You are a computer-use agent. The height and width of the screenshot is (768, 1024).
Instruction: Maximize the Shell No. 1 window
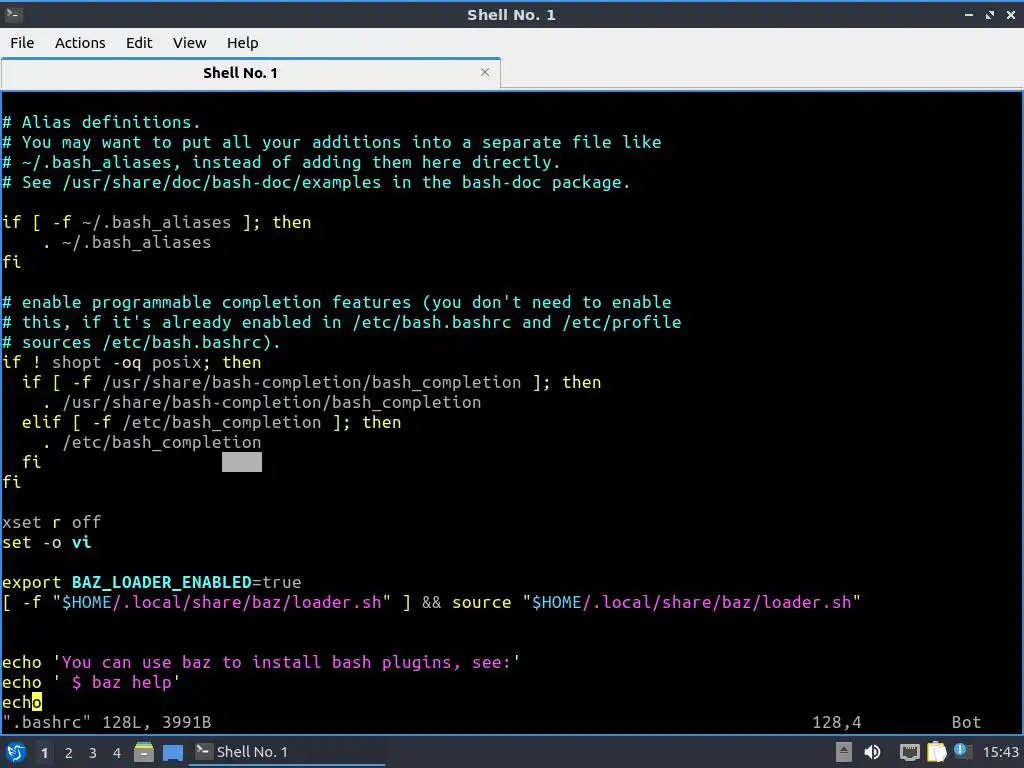(x=990, y=14)
